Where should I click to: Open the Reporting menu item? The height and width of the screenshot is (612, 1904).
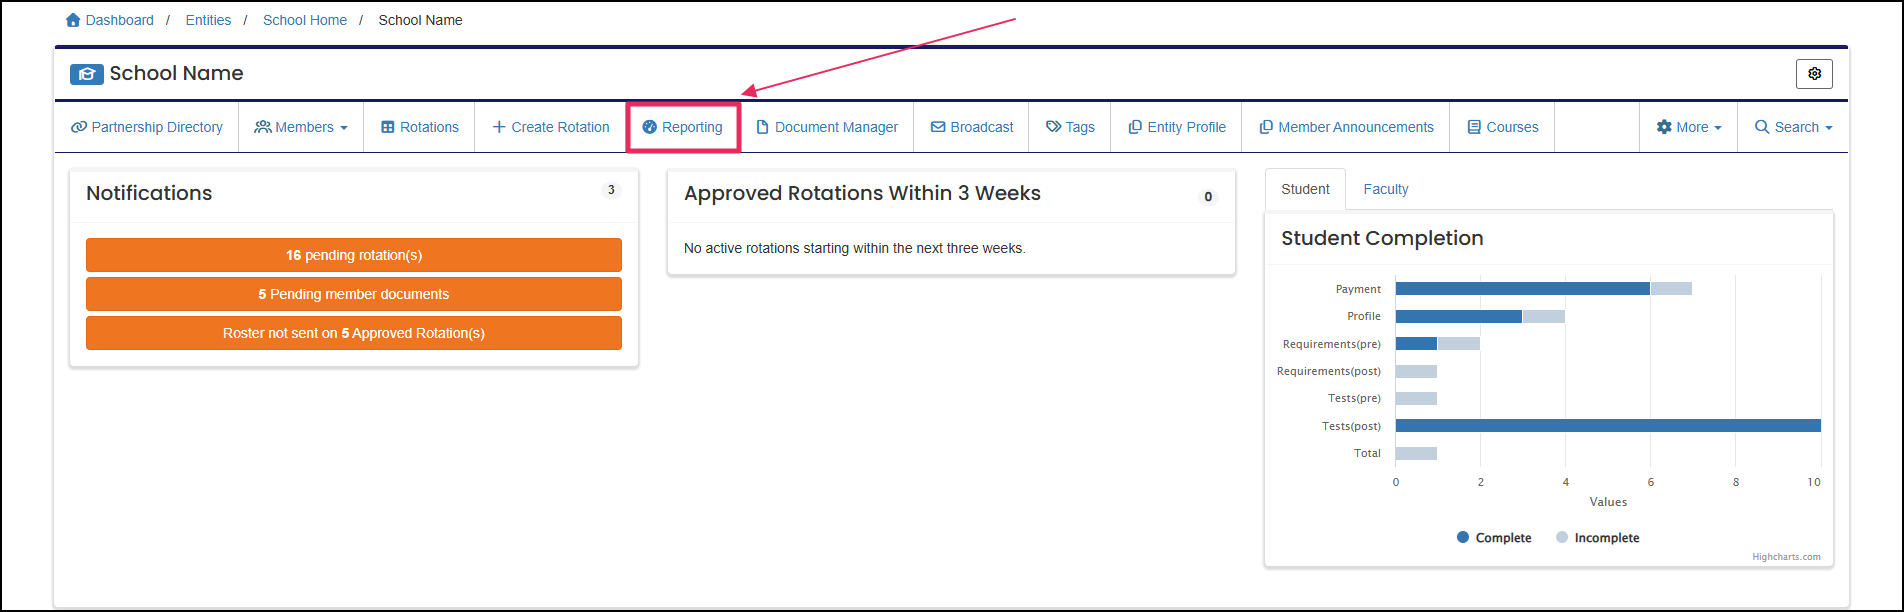683,127
